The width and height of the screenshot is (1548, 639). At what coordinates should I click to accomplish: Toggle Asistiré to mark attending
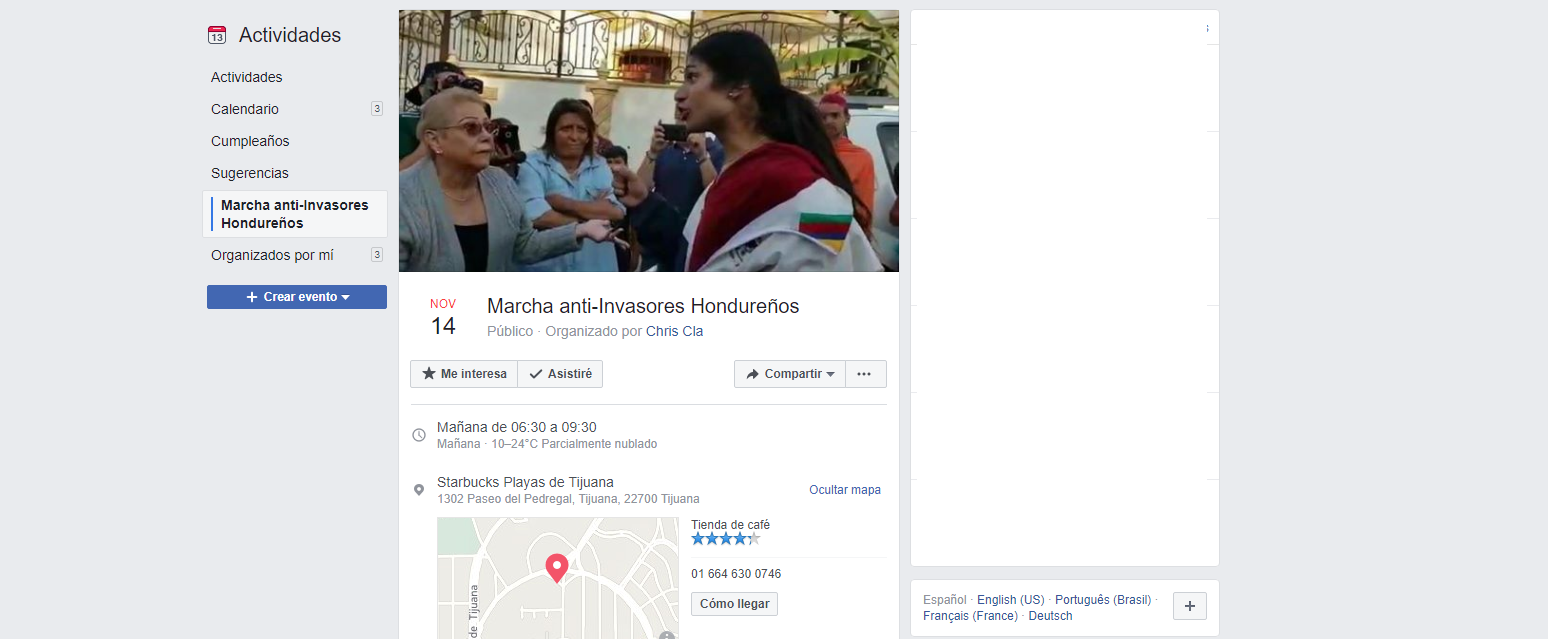click(x=560, y=374)
